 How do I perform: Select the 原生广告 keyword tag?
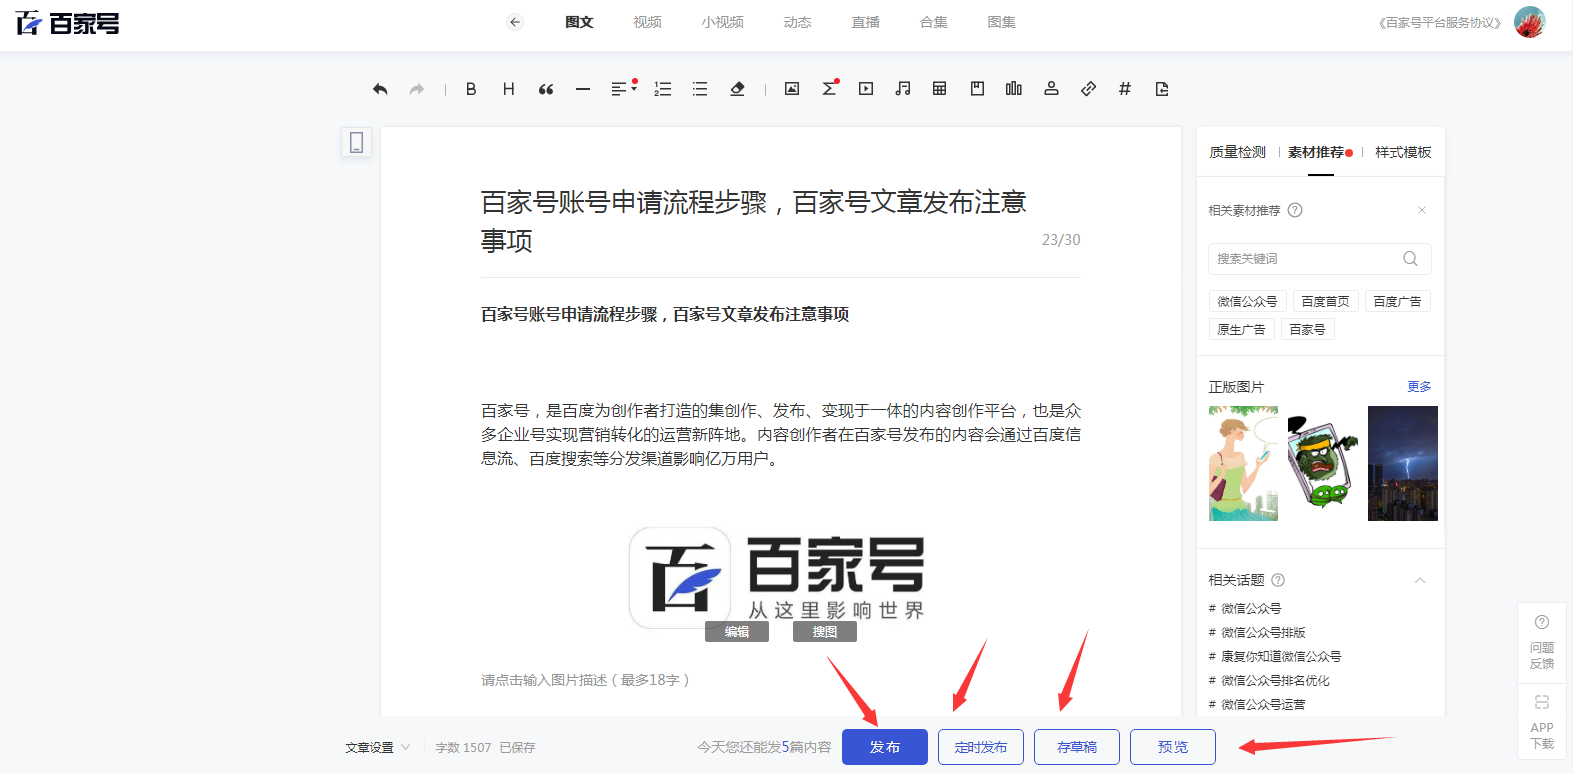click(1241, 329)
